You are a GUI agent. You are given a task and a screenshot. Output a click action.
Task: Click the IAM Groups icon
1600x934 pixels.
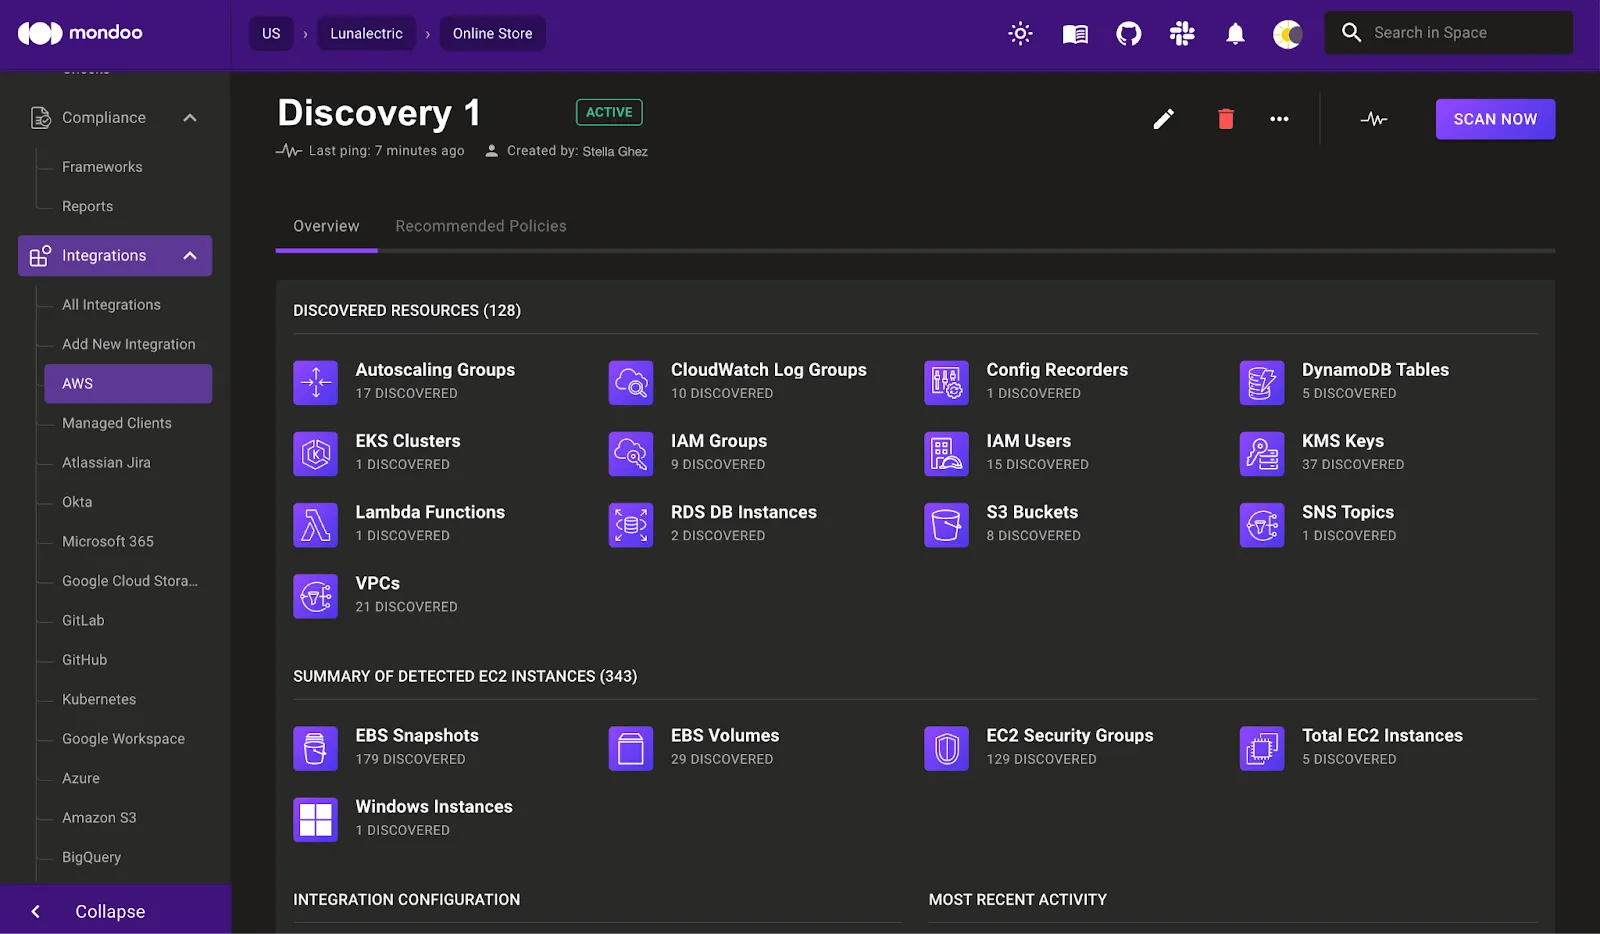[631, 453]
